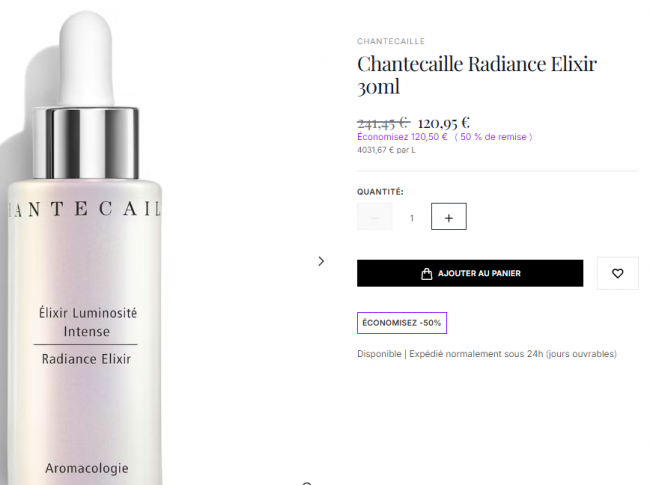Click the shopping bag icon in button

426,274
